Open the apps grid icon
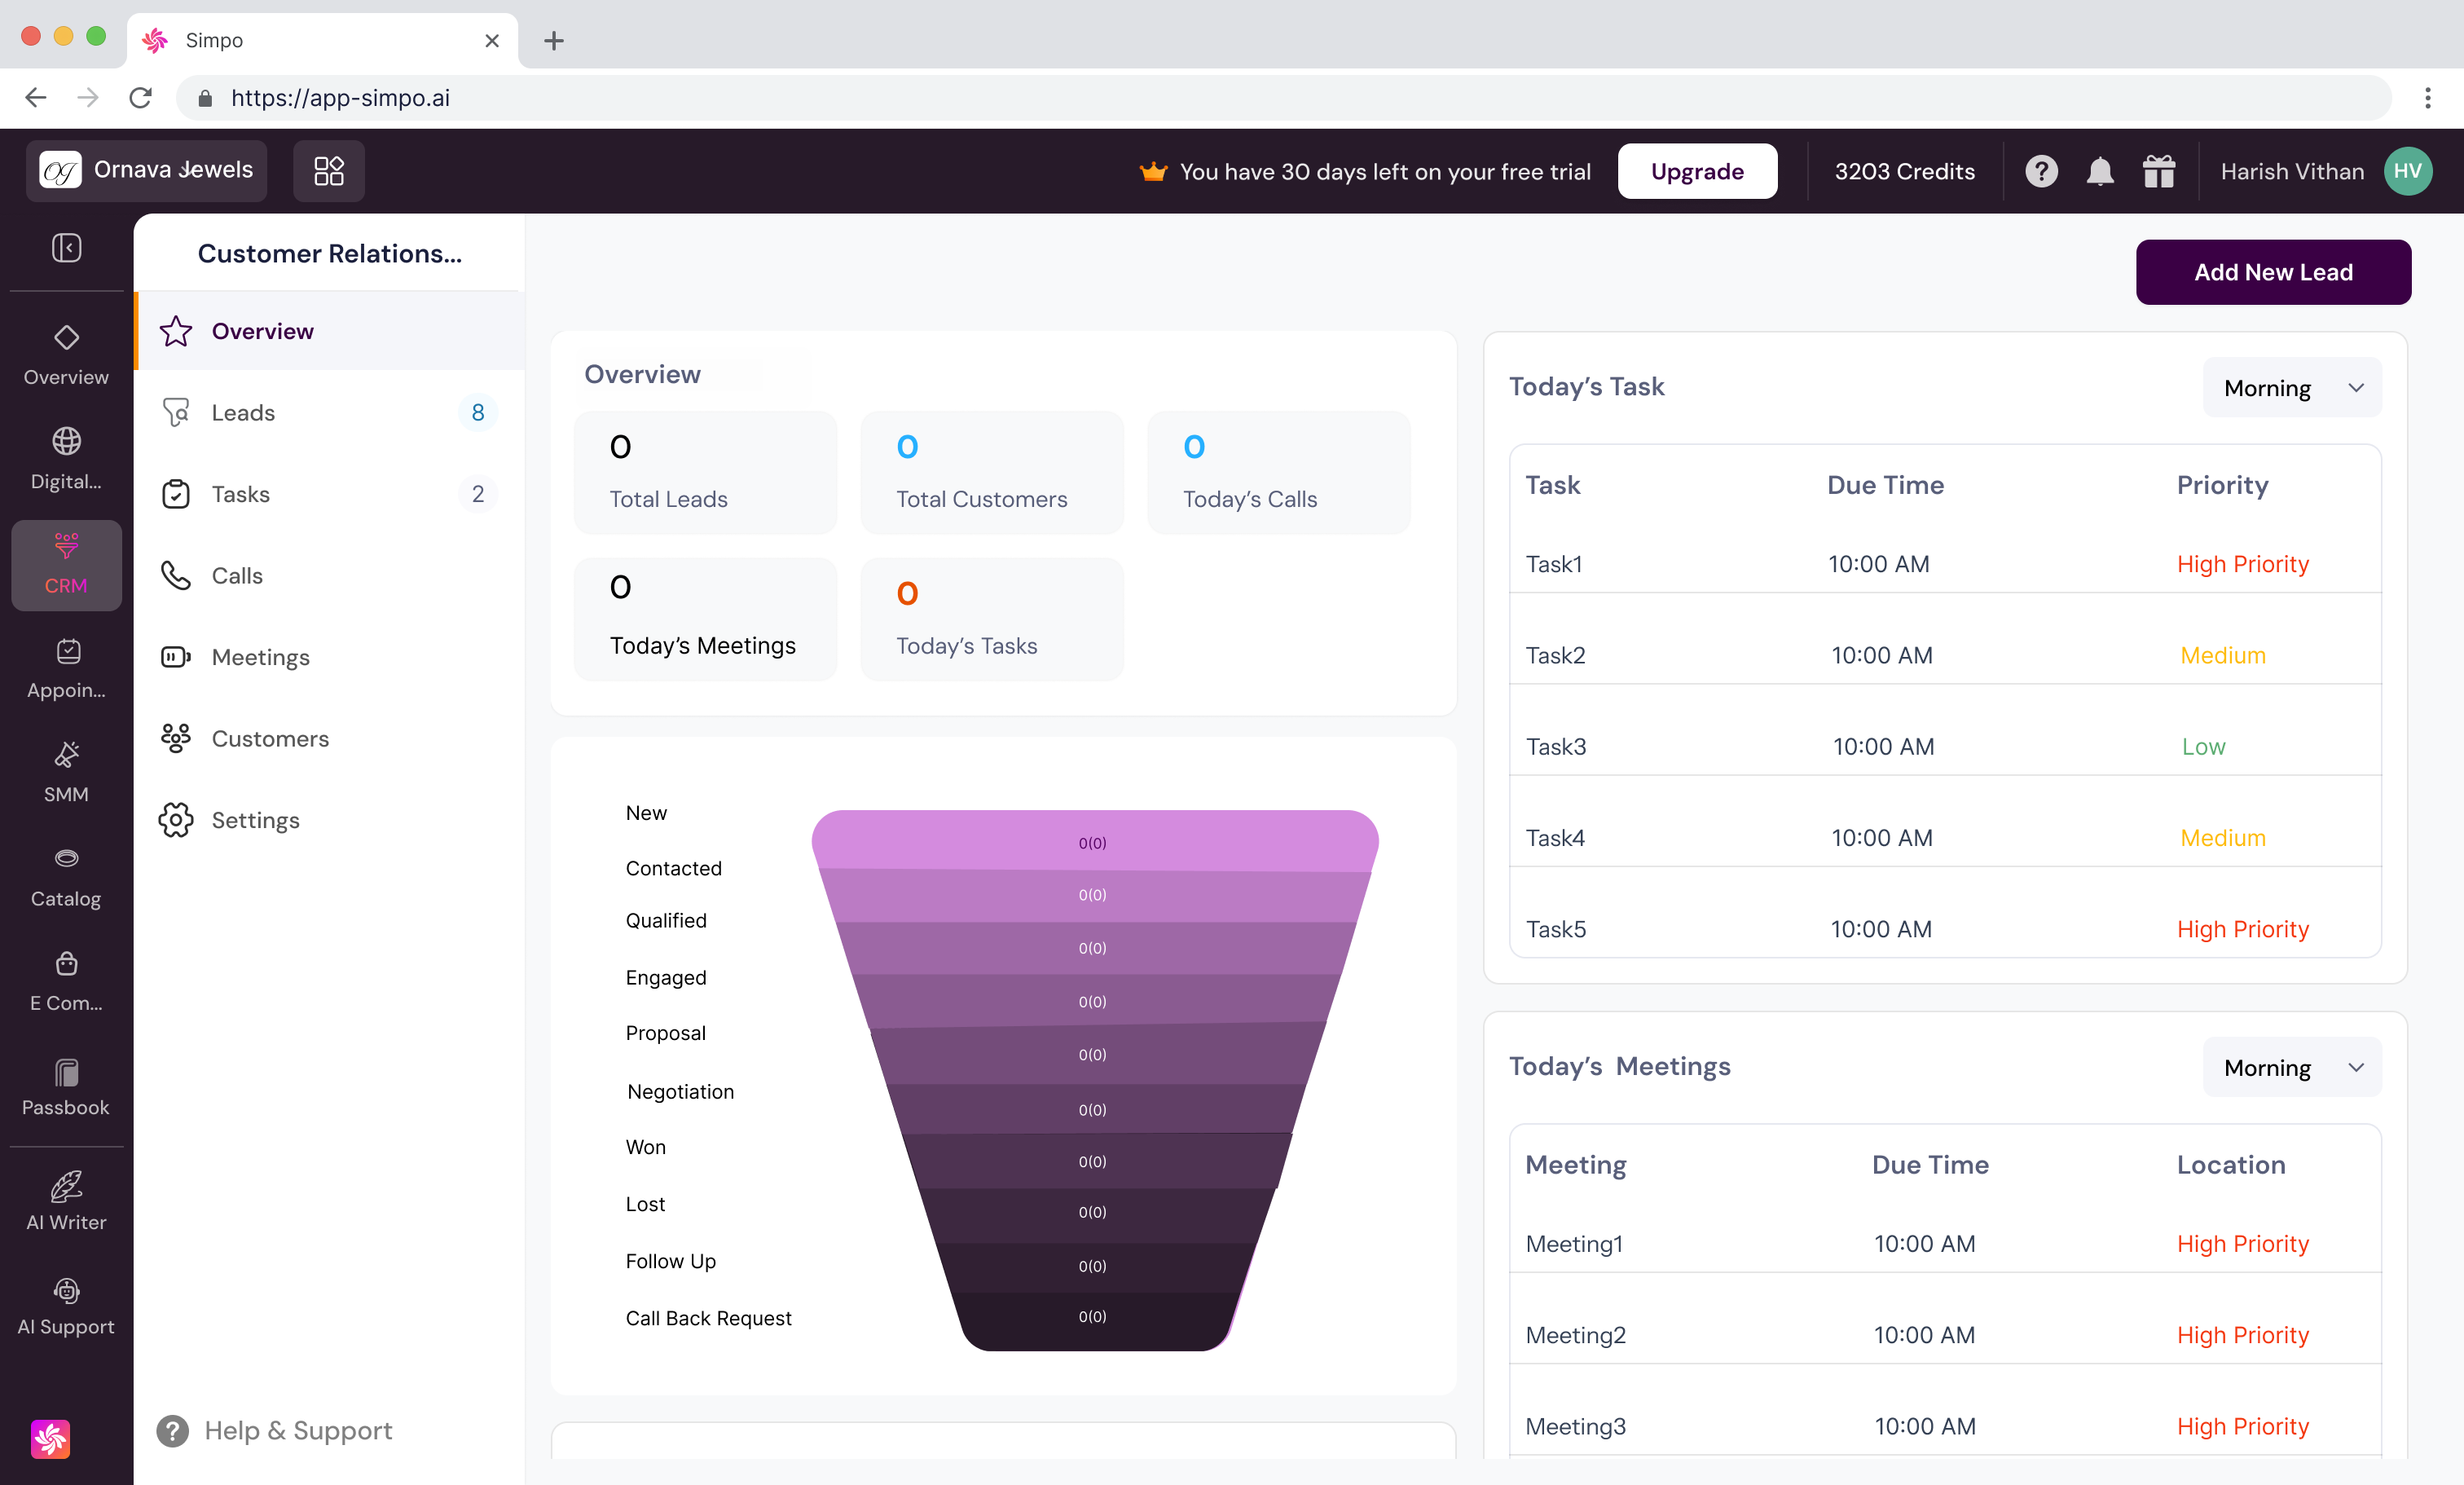The height and width of the screenshot is (1485, 2464). (328, 171)
